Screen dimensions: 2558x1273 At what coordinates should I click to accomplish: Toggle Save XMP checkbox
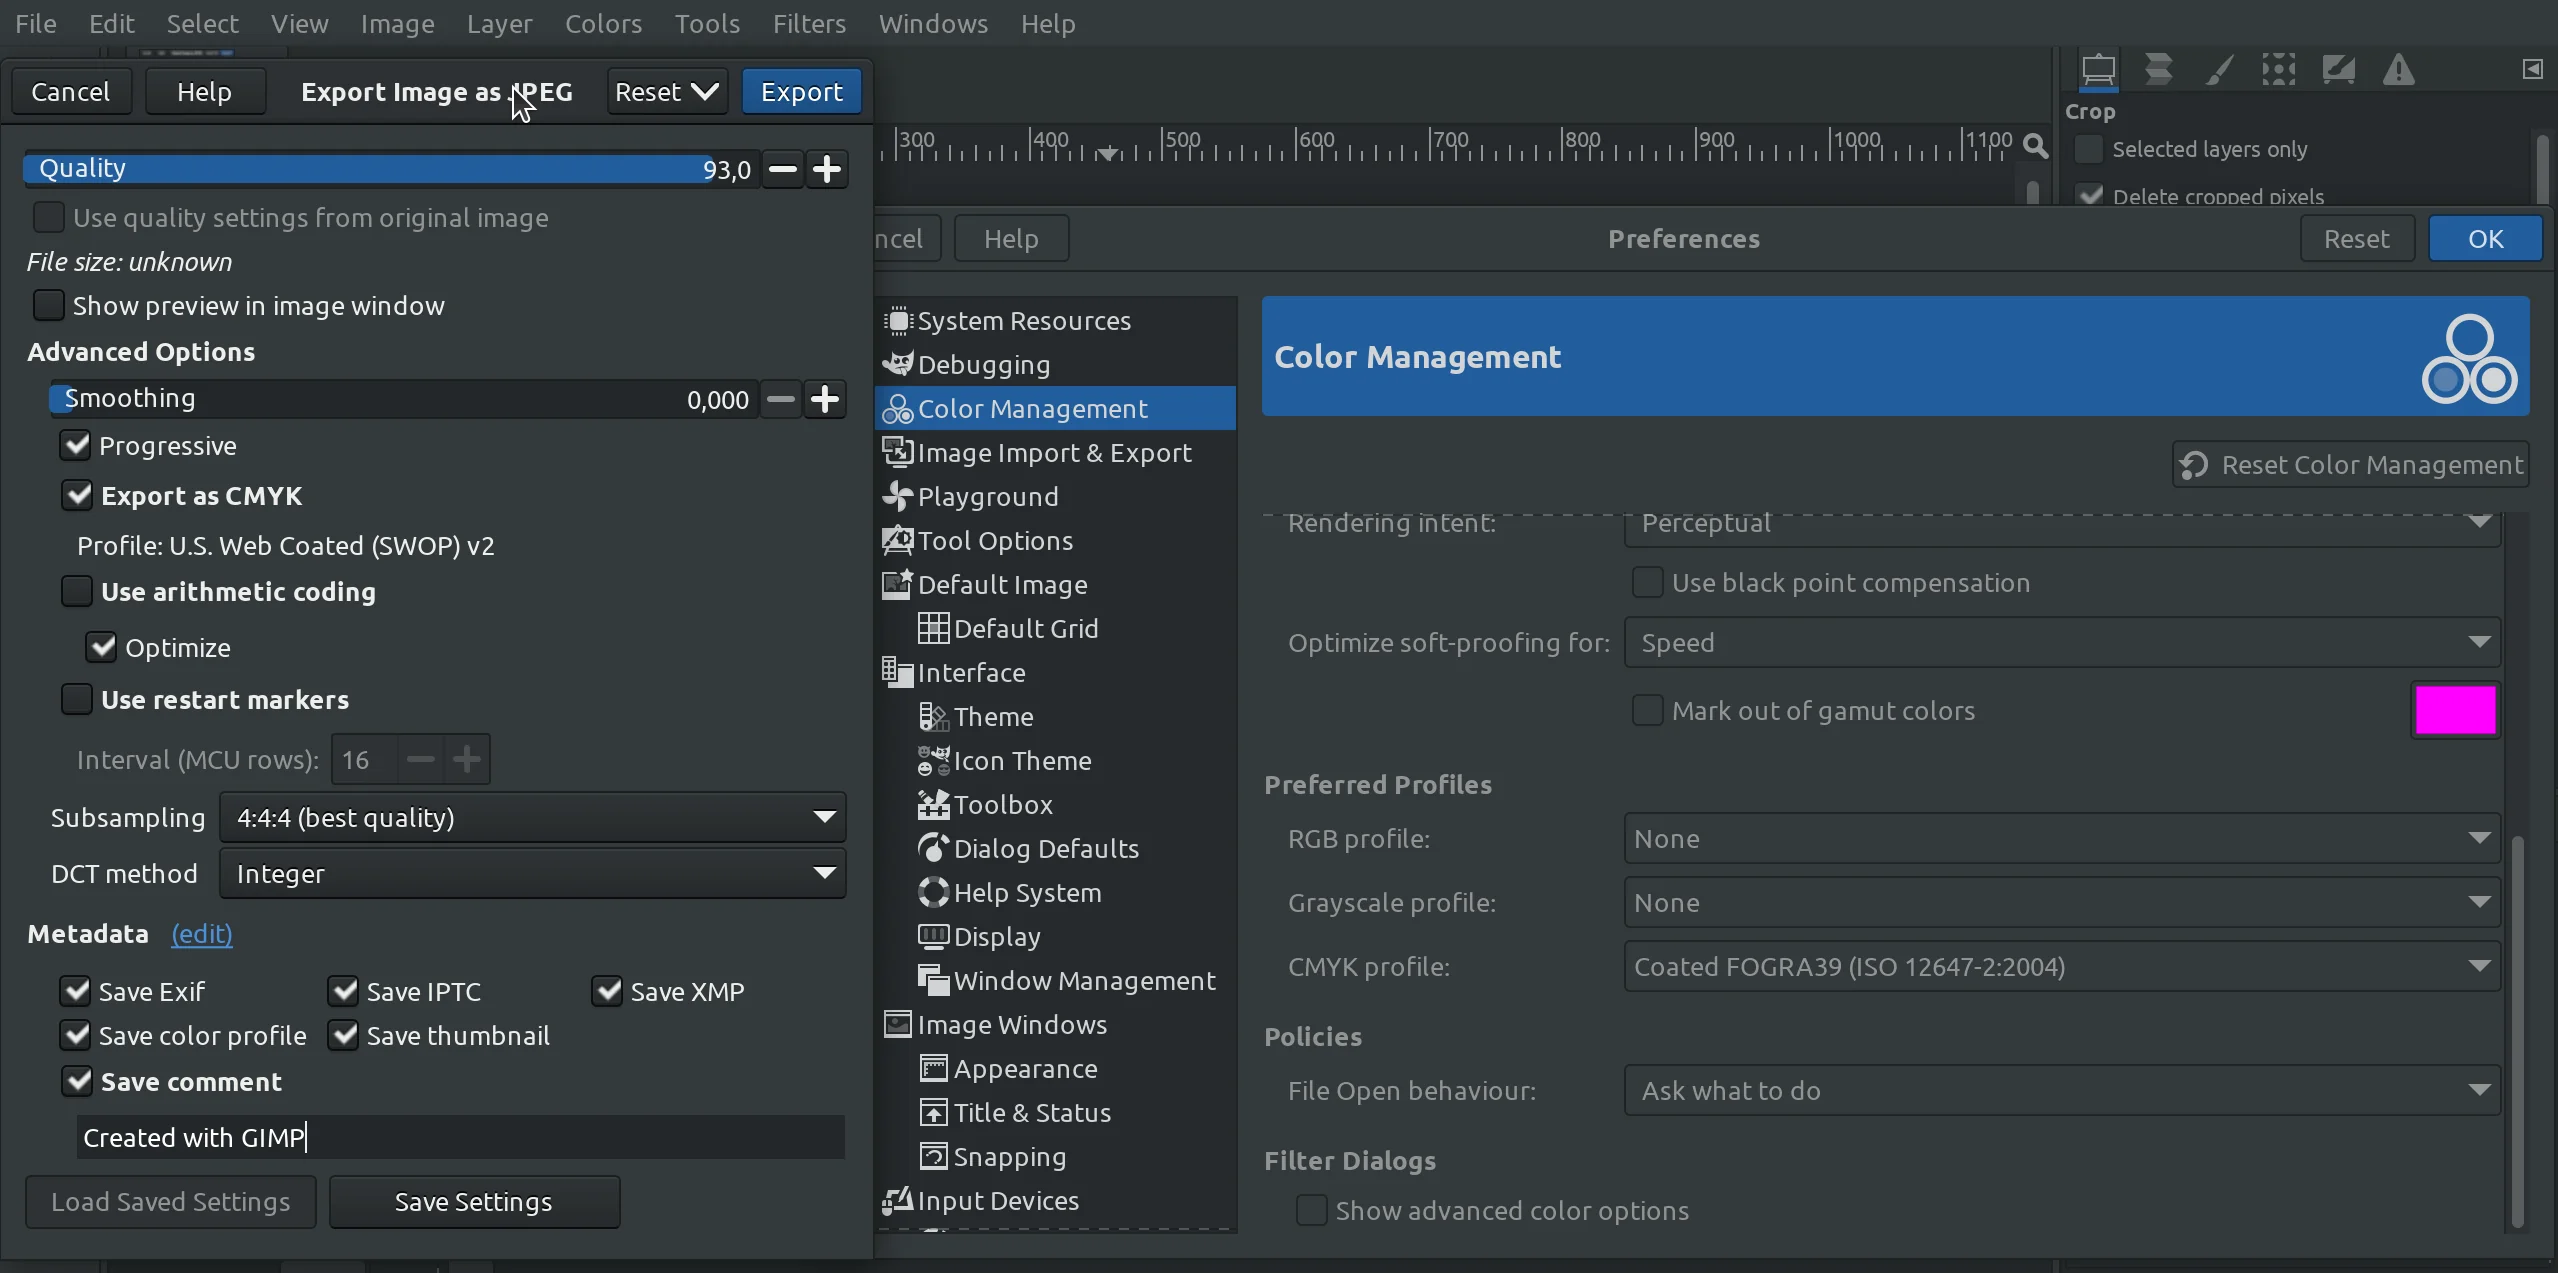click(607, 992)
